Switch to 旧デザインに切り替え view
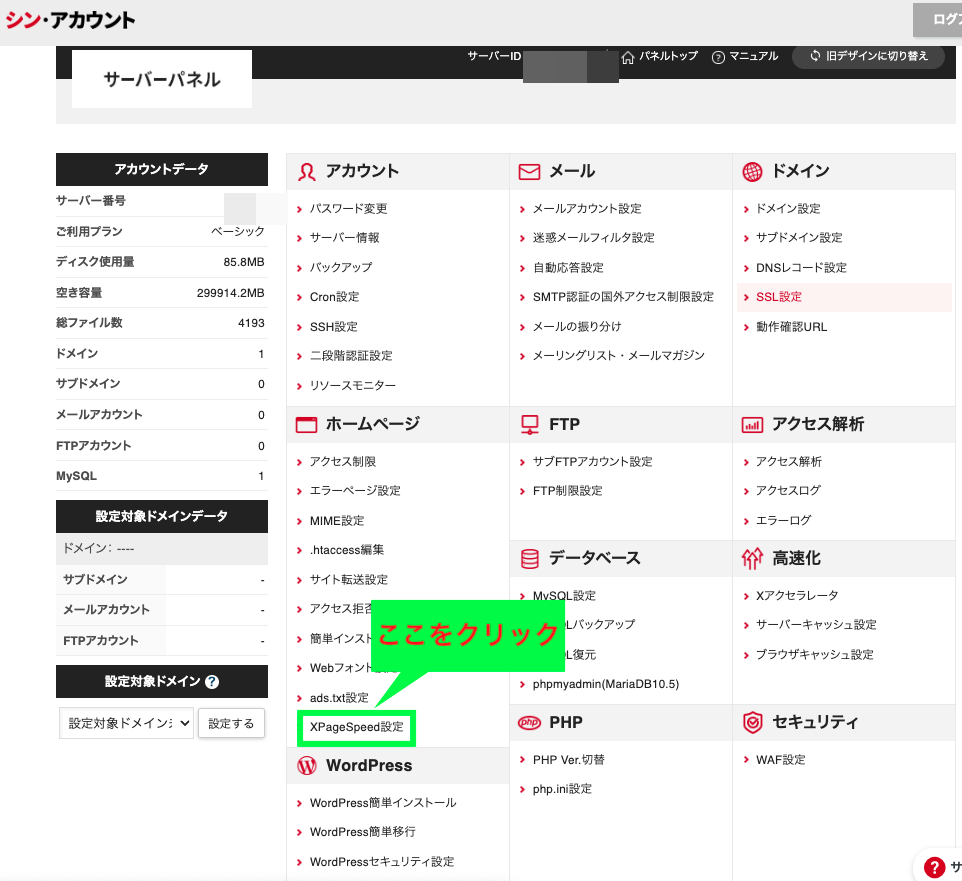 point(868,57)
